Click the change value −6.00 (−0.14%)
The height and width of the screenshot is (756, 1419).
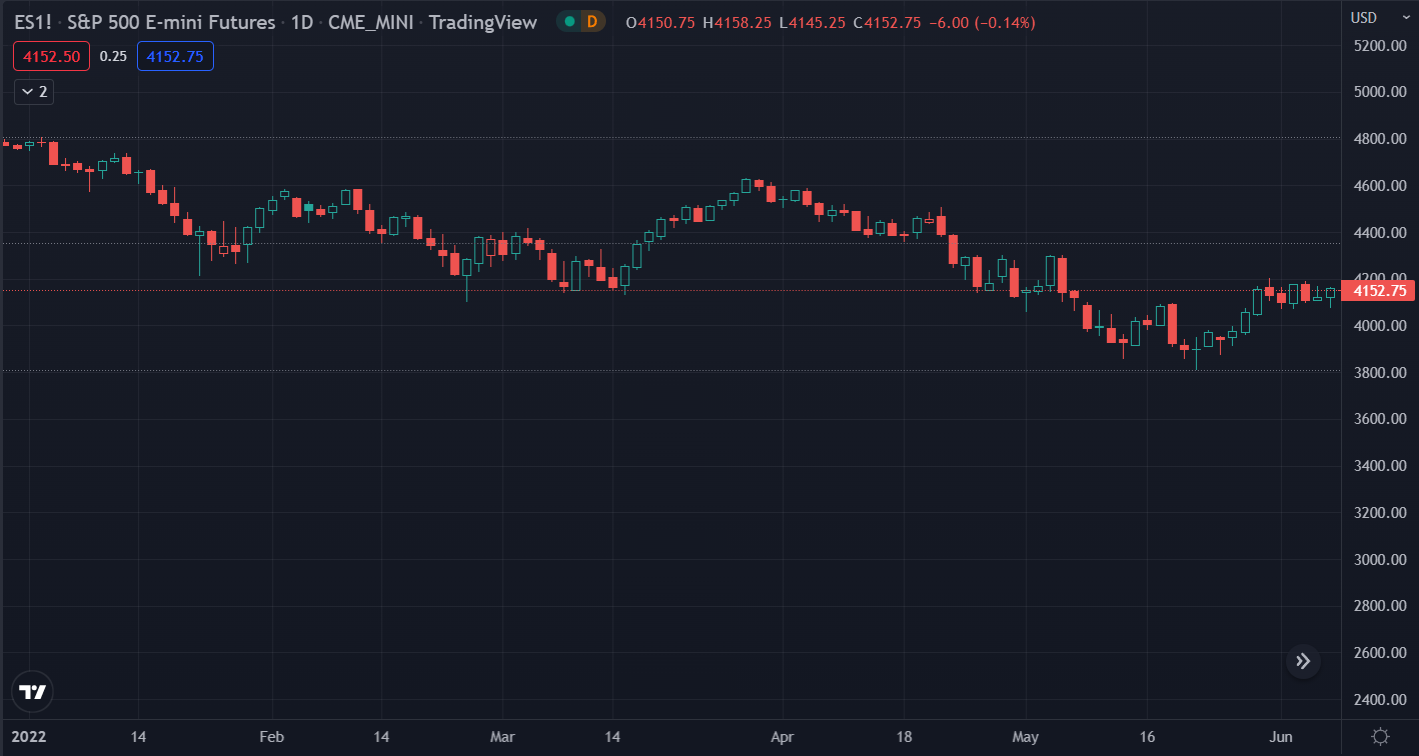click(982, 22)
